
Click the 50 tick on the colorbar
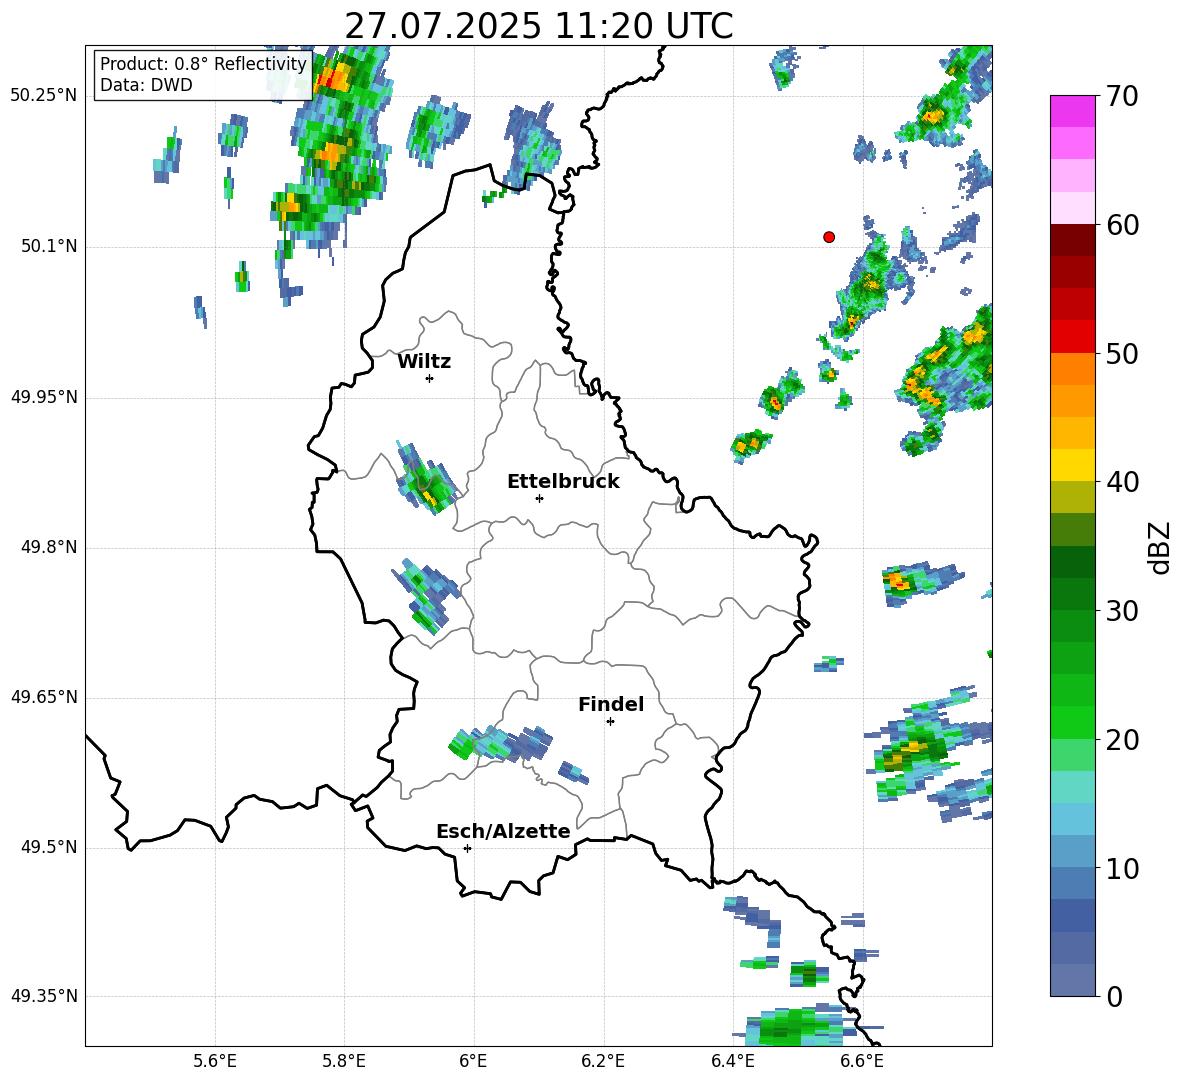point(1122,353)
